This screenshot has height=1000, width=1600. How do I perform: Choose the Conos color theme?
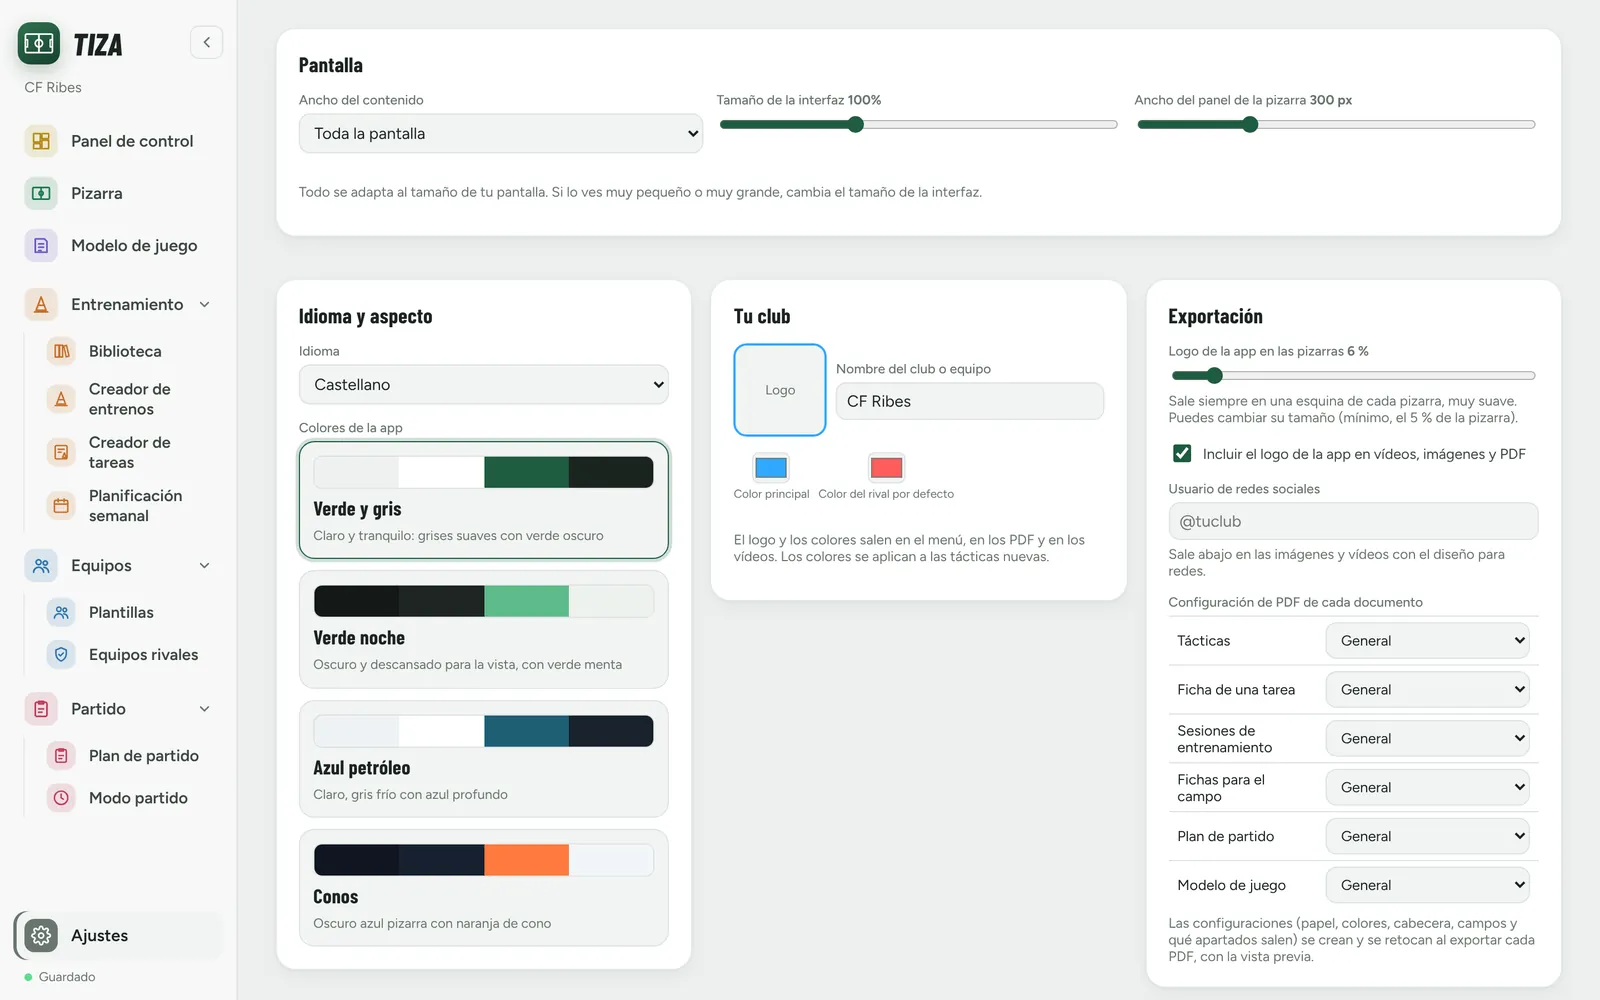click(484, 888)
